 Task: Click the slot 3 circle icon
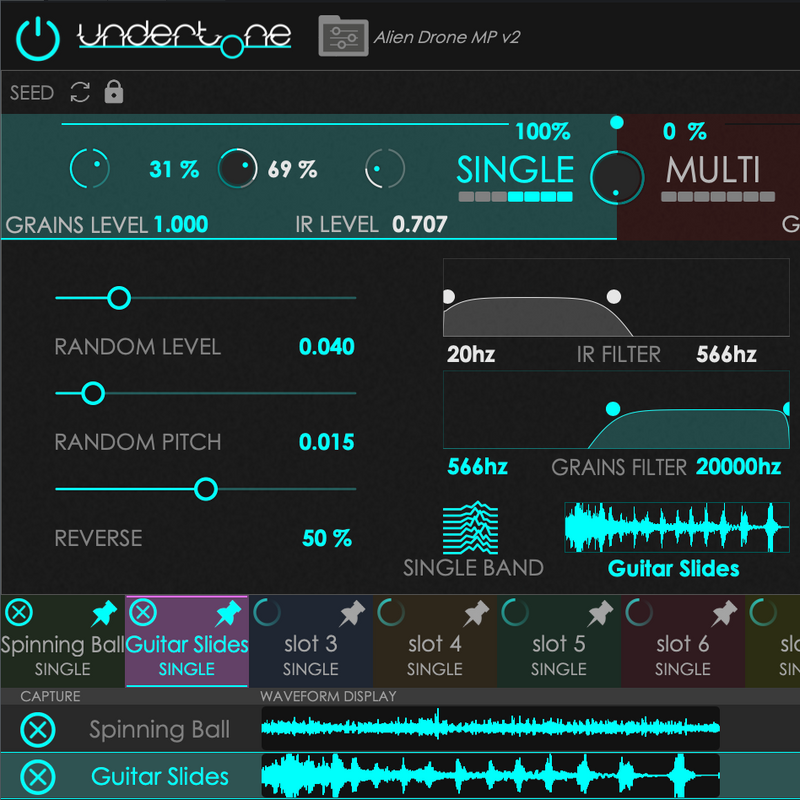[267, 612]
